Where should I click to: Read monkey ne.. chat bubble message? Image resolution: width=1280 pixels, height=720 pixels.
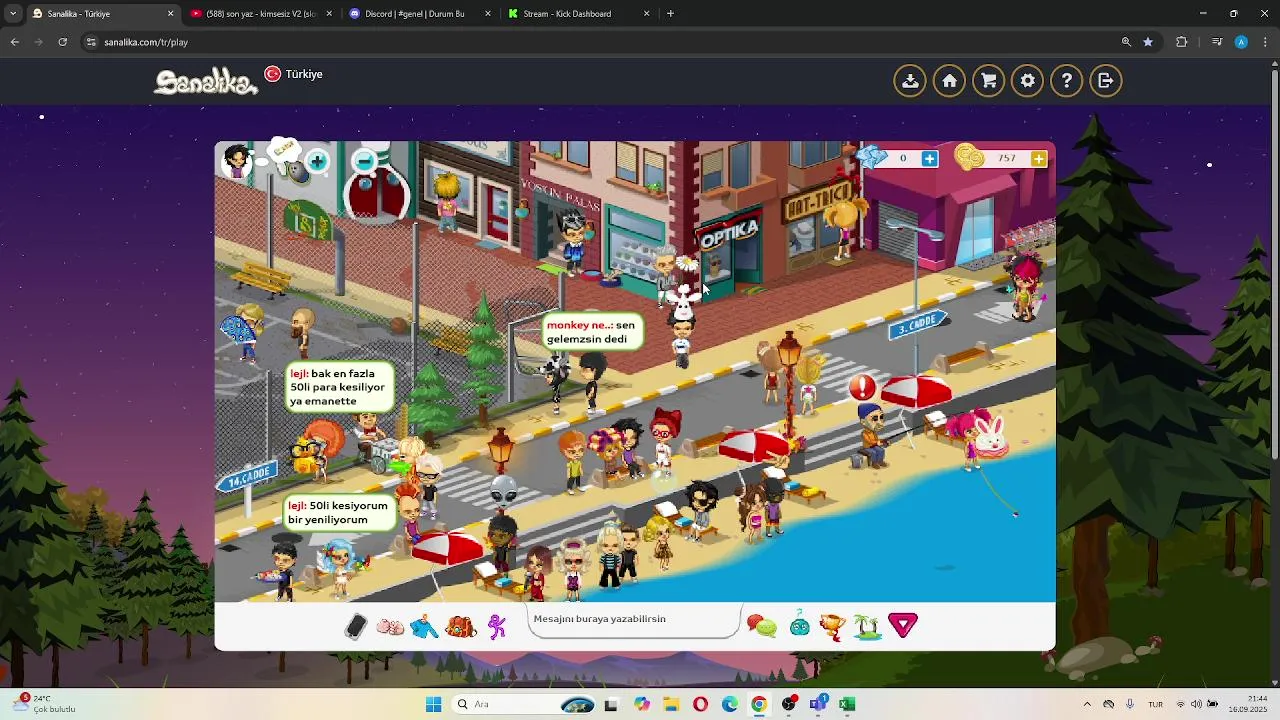(x=591, y=332)
